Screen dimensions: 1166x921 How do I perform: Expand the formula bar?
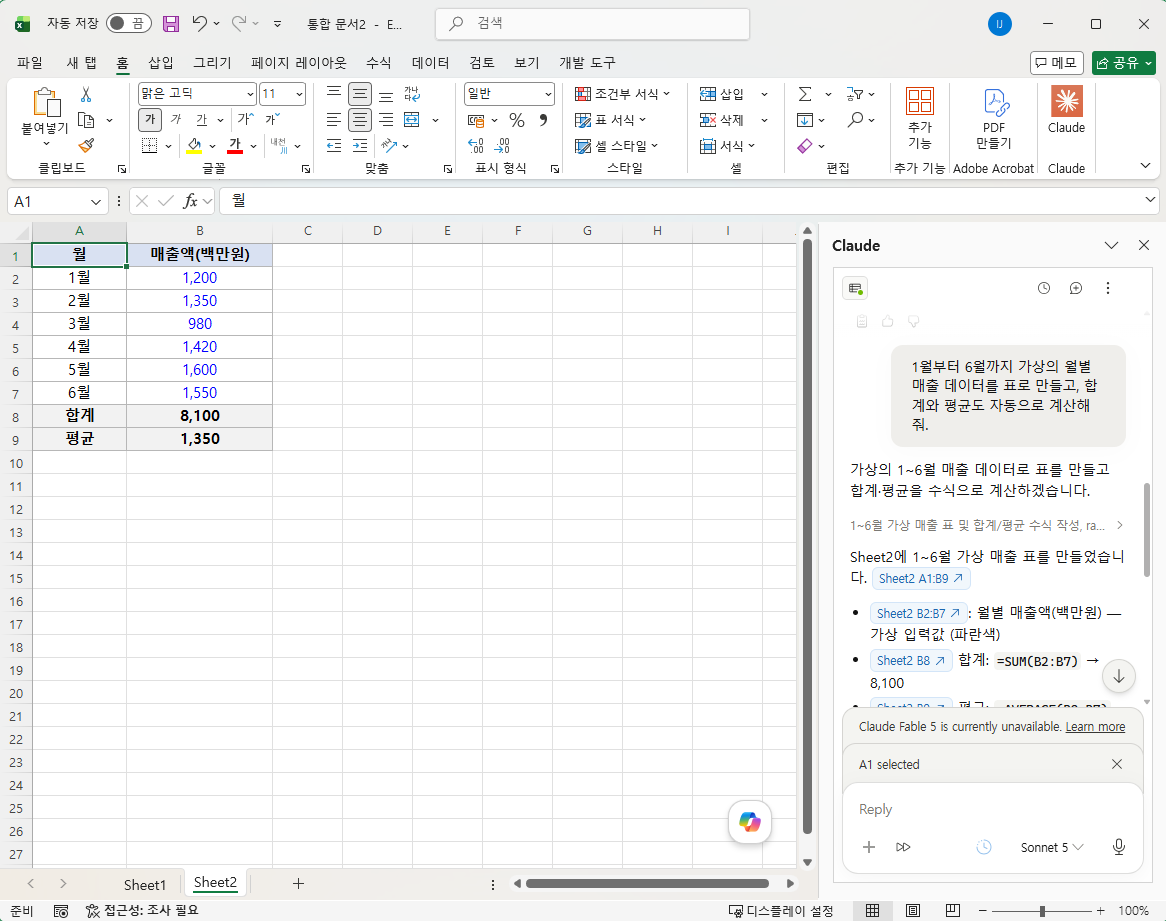click(1150, 200)
